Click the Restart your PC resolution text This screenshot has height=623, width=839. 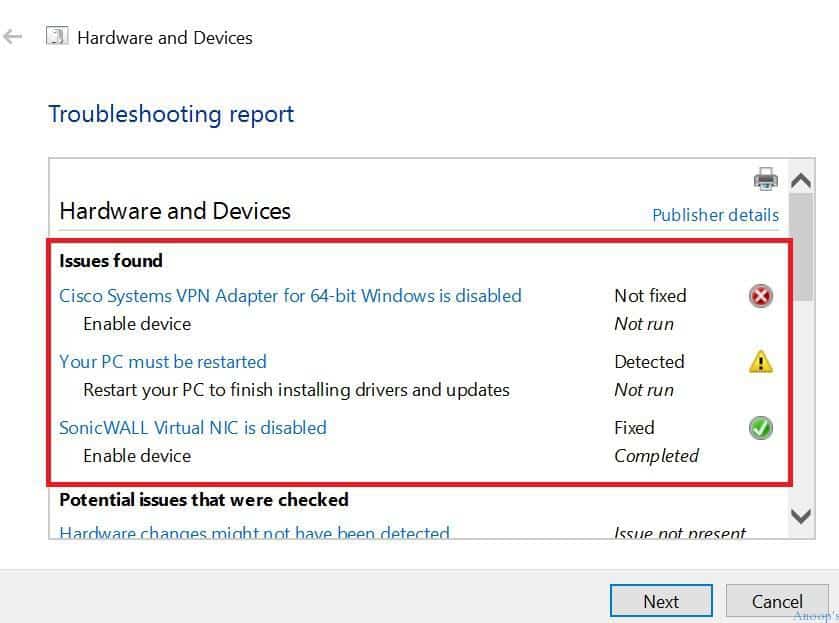point(296,390)
